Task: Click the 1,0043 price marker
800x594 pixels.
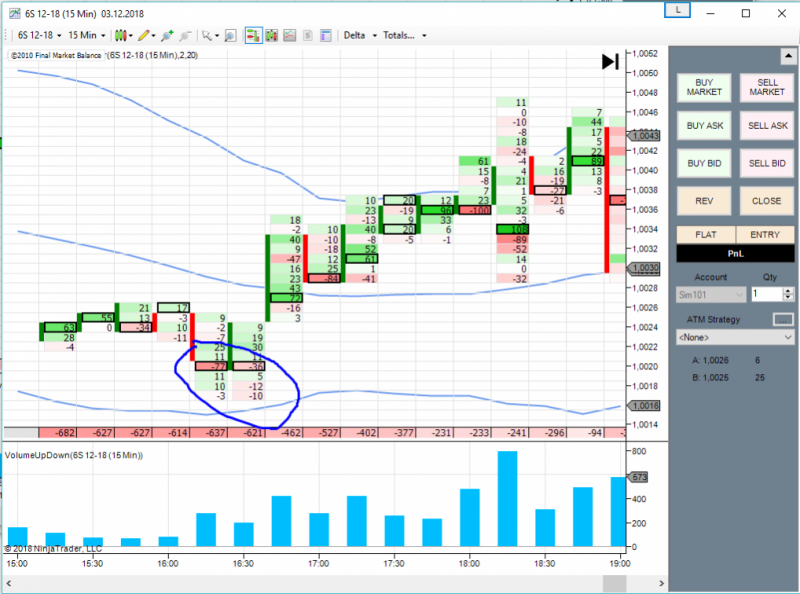Action: 644,136
